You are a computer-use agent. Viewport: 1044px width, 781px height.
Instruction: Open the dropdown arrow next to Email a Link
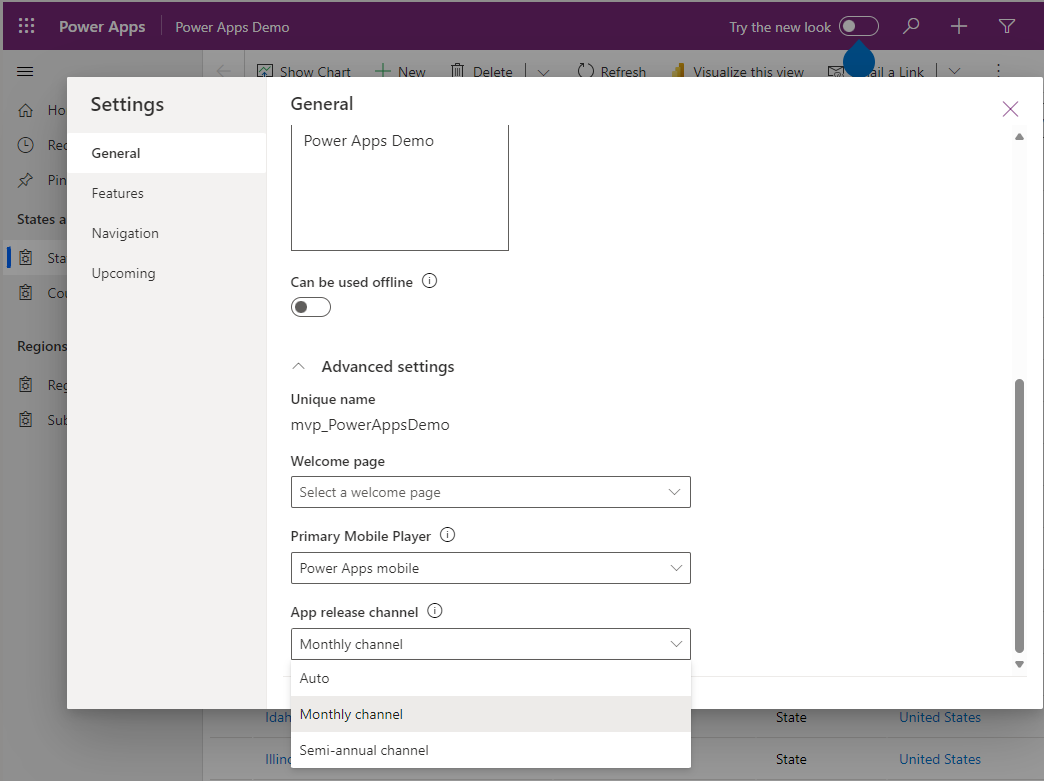954,71
